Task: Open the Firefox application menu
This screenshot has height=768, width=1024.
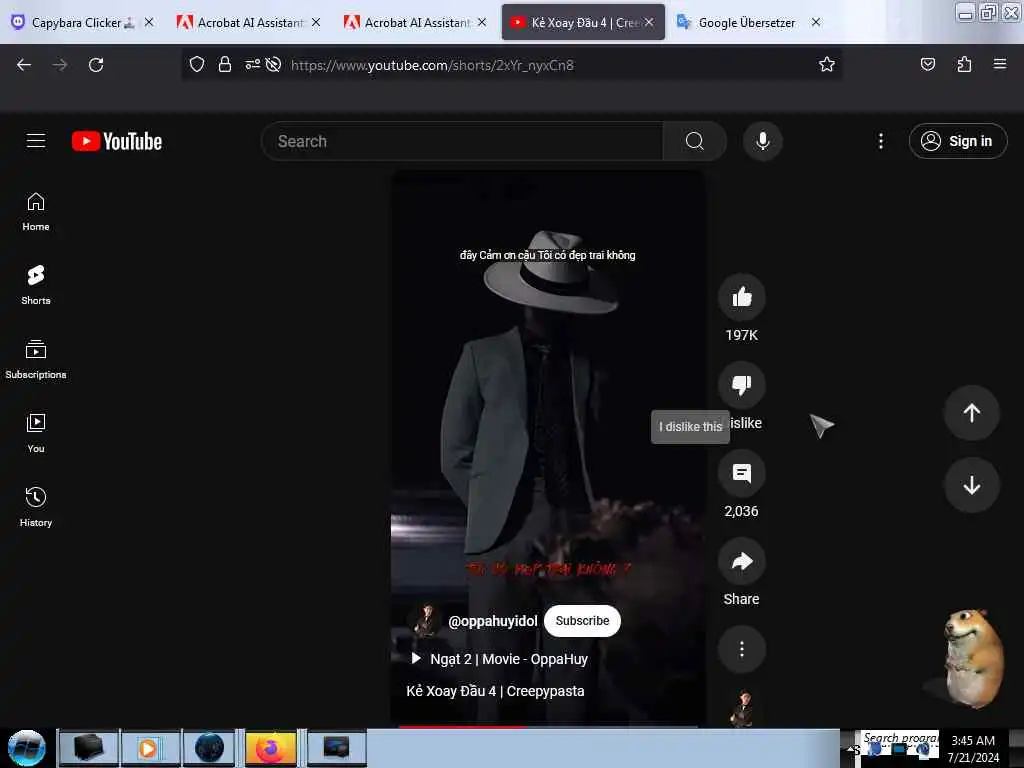Action: coord(1000,64)
